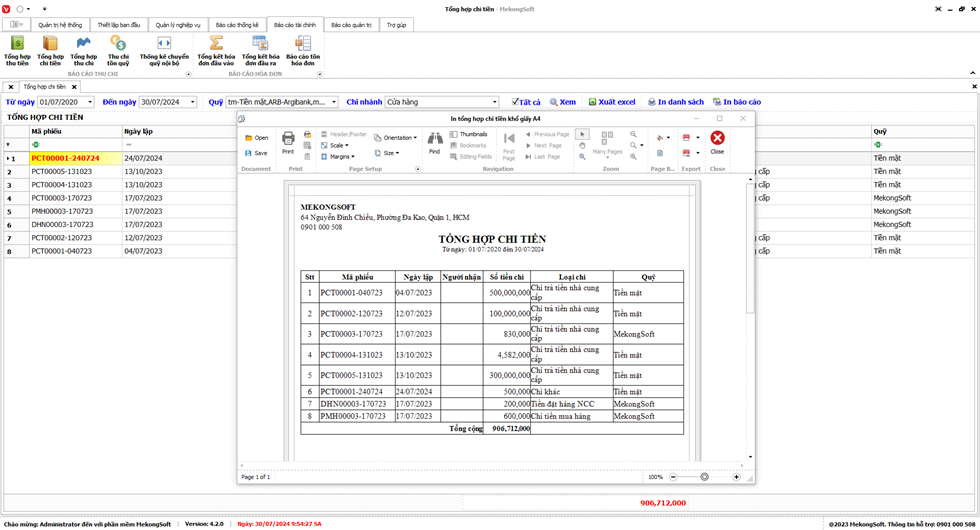980x530 pixels.
Task: Open the Size dropdown in Page Setup
Action: (387, 153)
